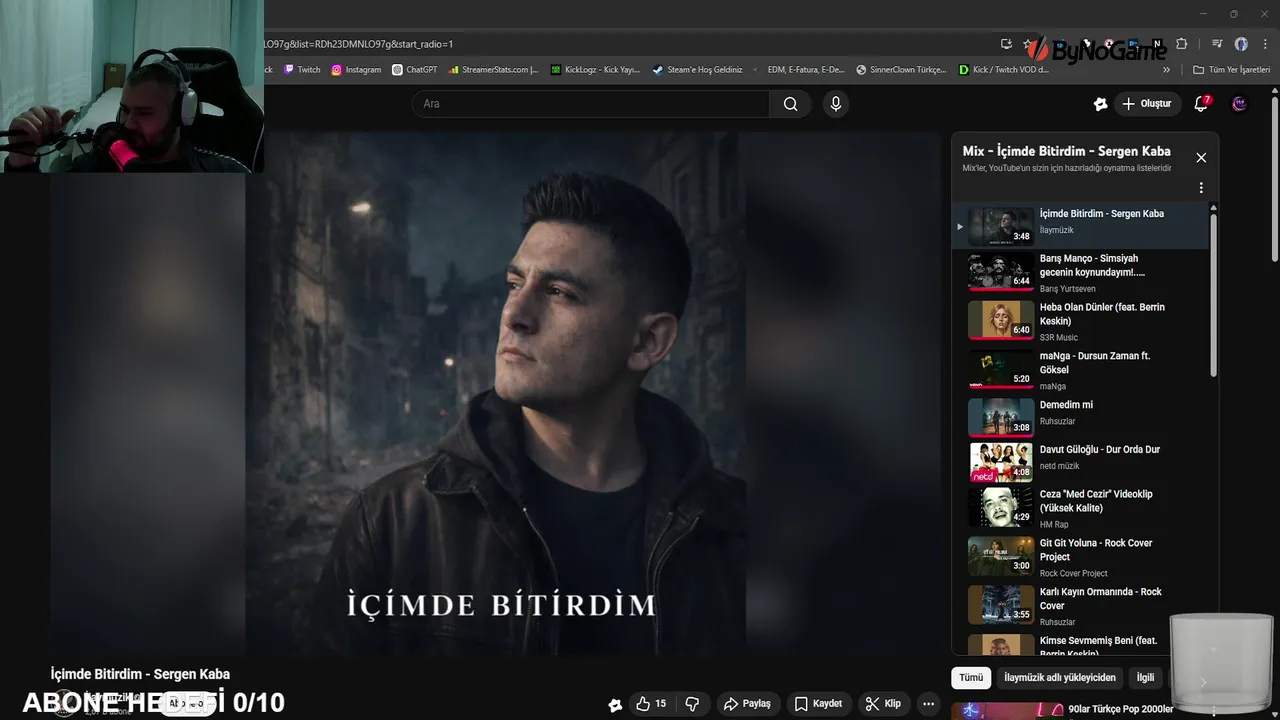Open the Steam'e Hoş Geldiniz bookmark
This screenshot has width=1280, height=720.
coord(698,70)
